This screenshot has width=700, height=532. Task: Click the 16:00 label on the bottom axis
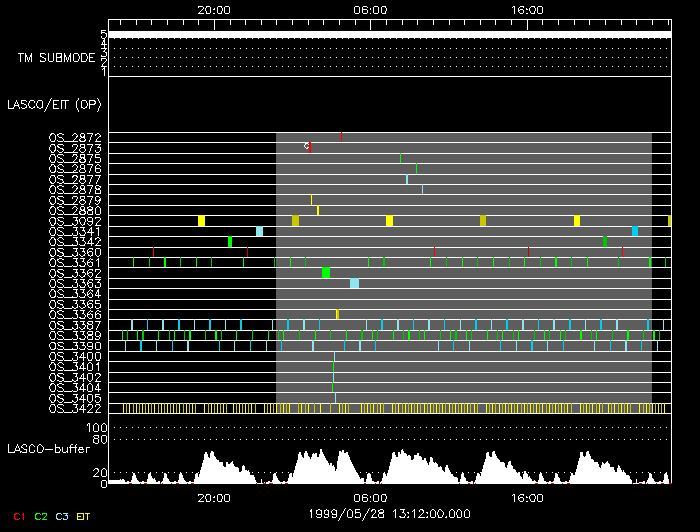(x=527, y=497)
